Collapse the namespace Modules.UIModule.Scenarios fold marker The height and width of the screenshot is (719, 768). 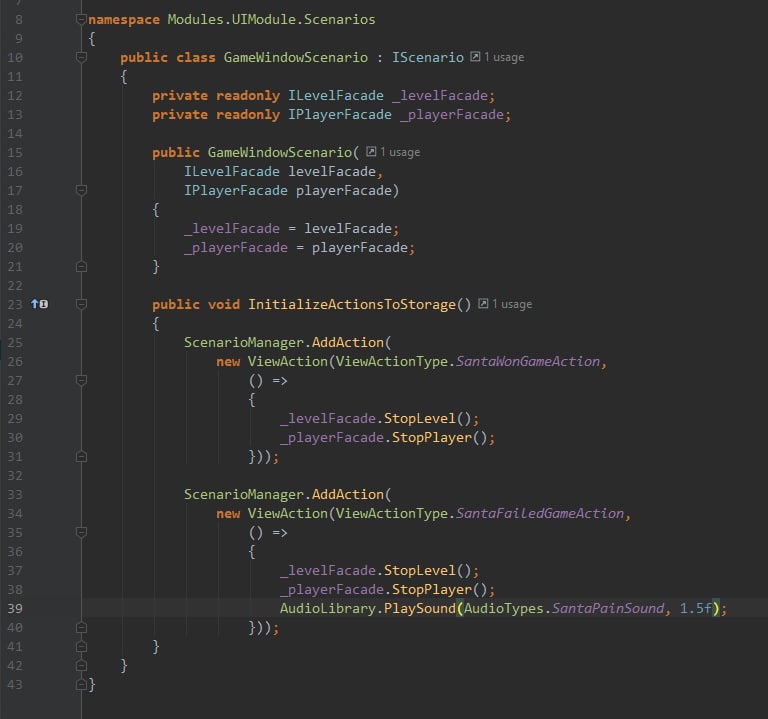click(81, 19)
